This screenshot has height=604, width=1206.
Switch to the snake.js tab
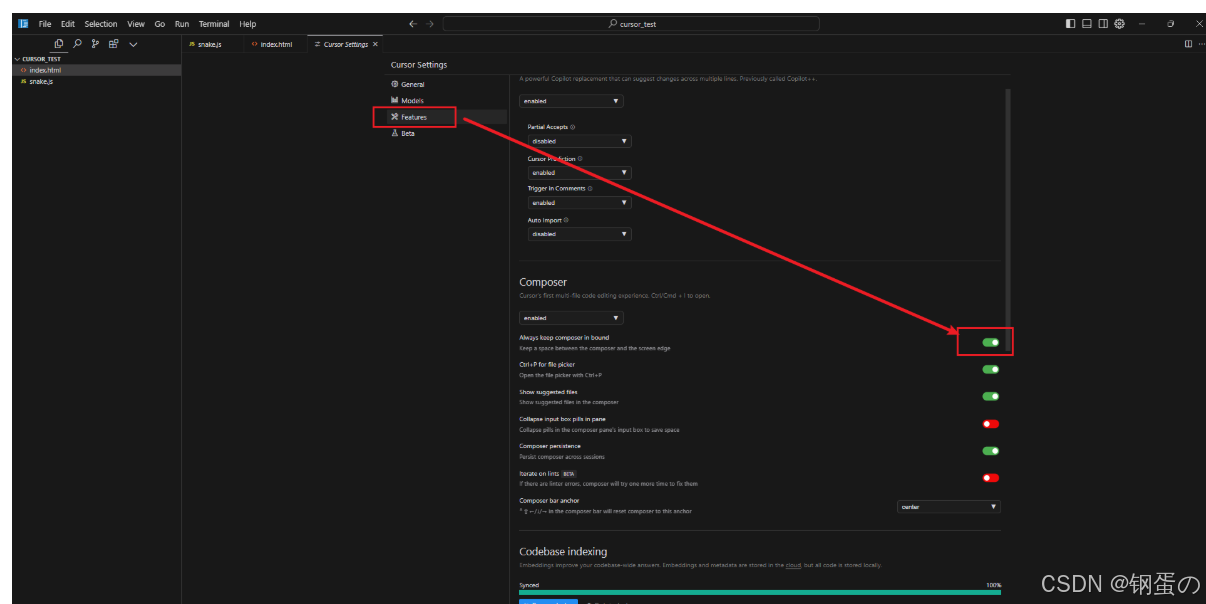click(211, 44)
